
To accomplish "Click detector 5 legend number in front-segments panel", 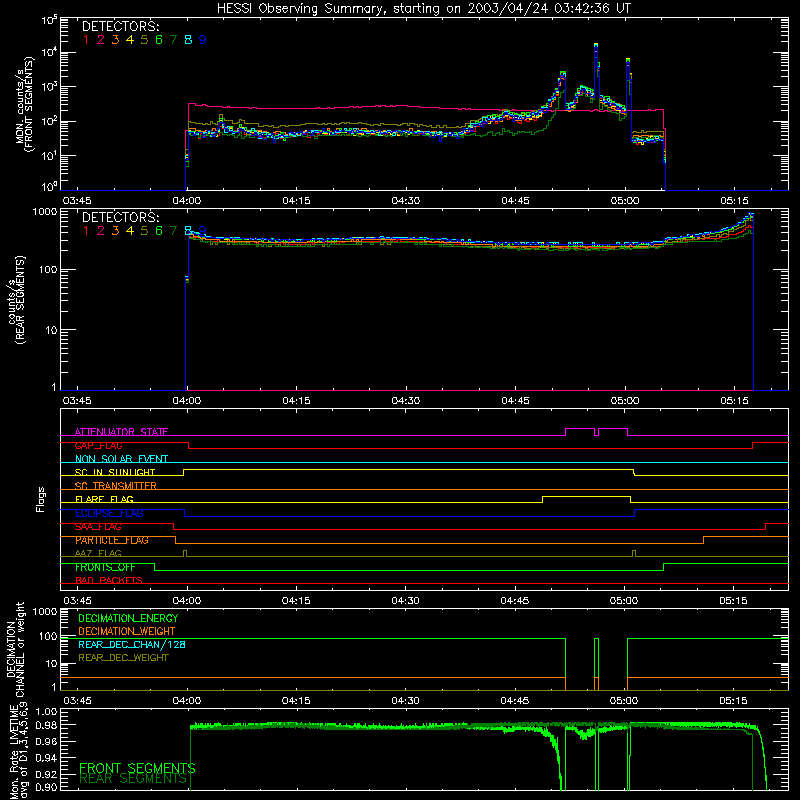I will [144, 40].
